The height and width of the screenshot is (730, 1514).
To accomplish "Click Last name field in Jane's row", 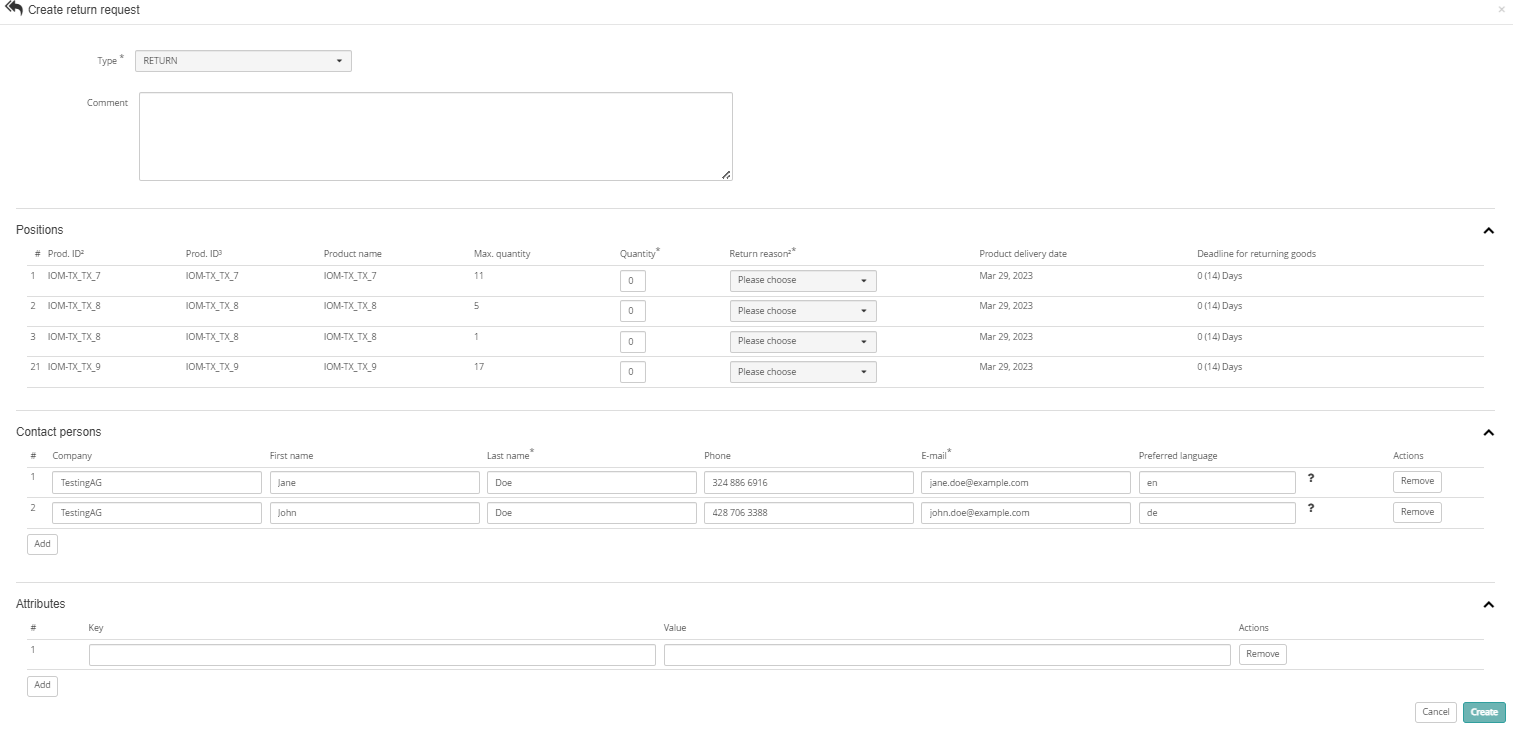I will [x=592, y=482].
